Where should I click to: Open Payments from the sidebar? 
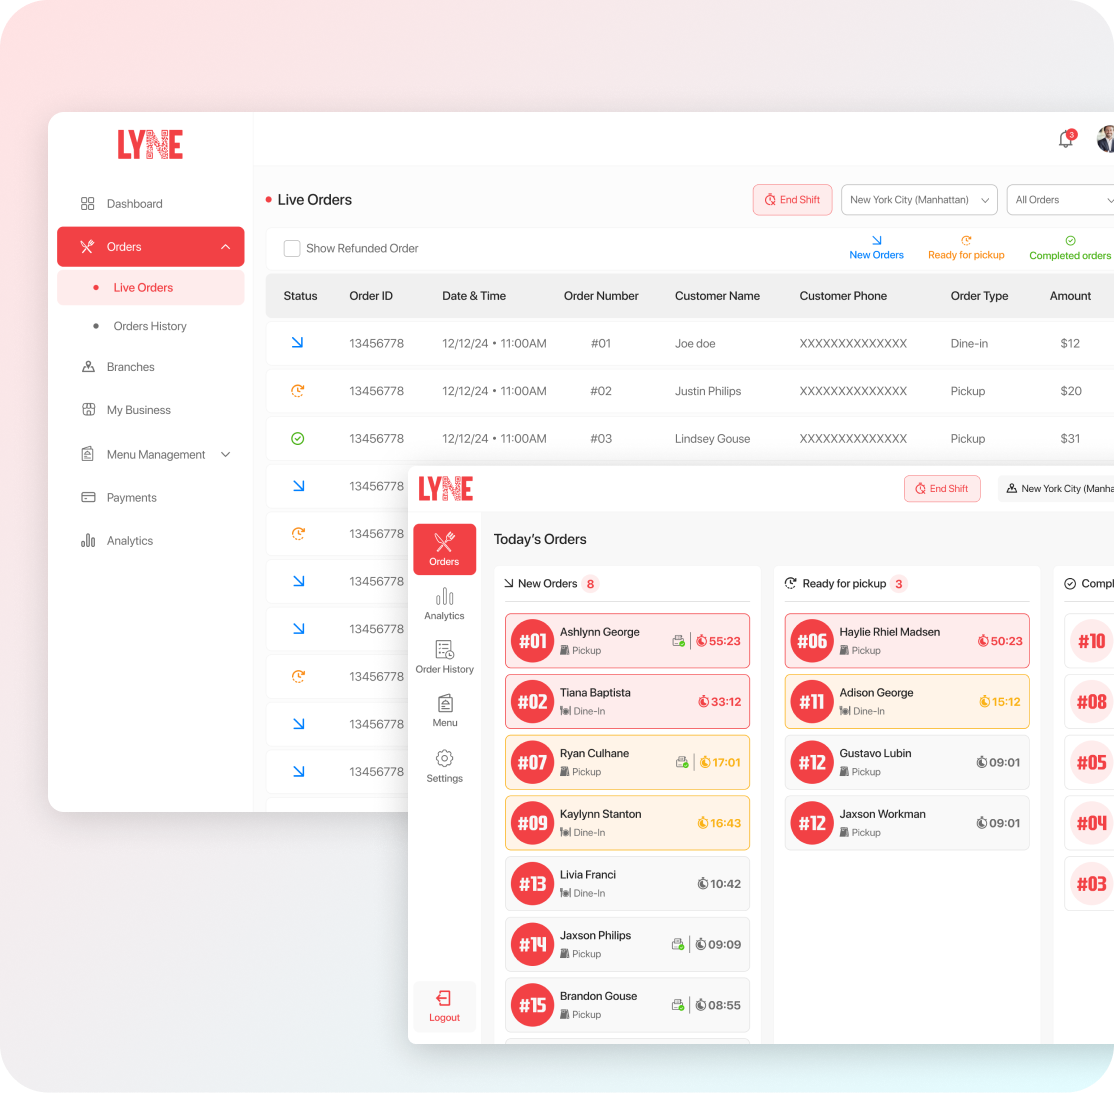point(131,498)
